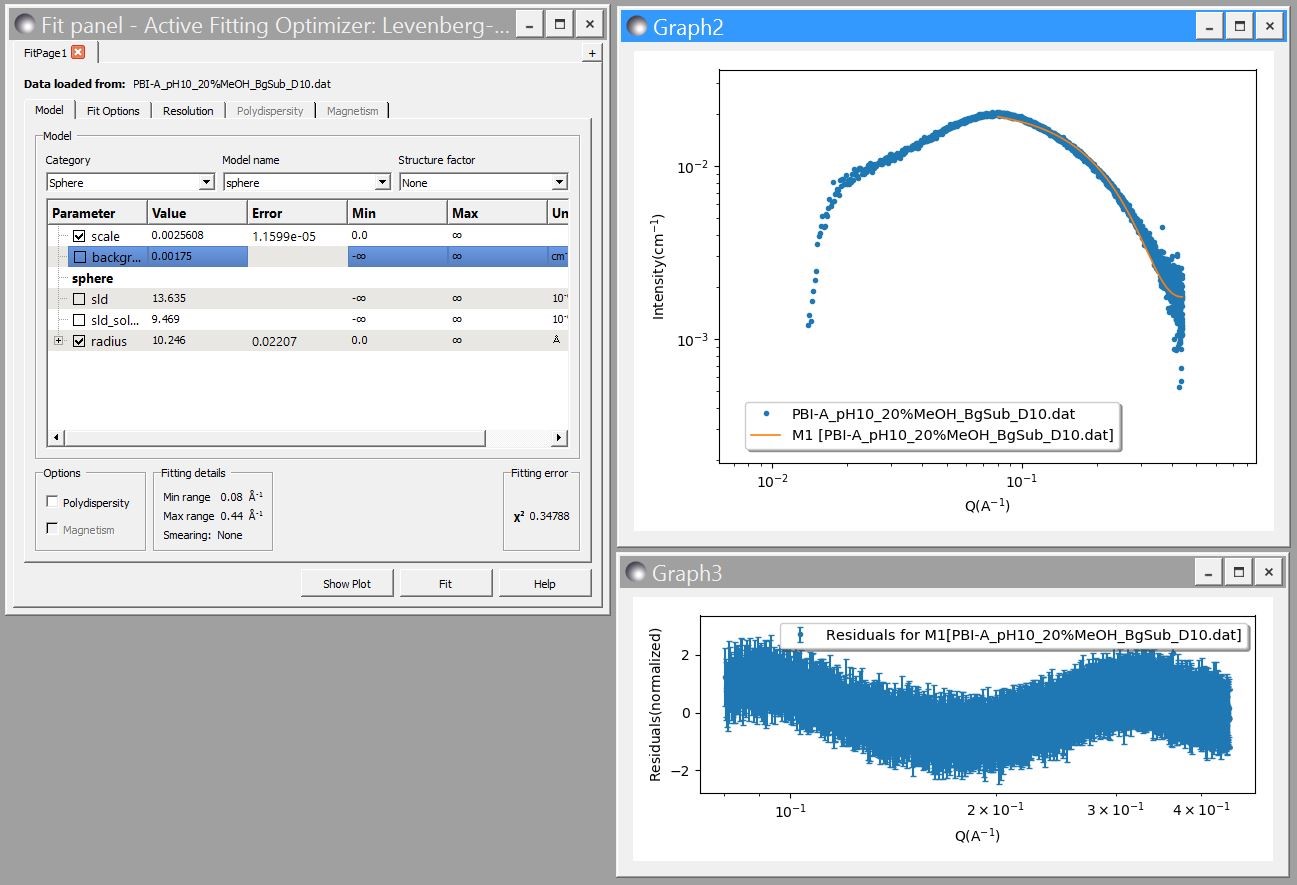1297x885 pixels.
Task: Click the Fit button
Action: (x=445, y=584)
